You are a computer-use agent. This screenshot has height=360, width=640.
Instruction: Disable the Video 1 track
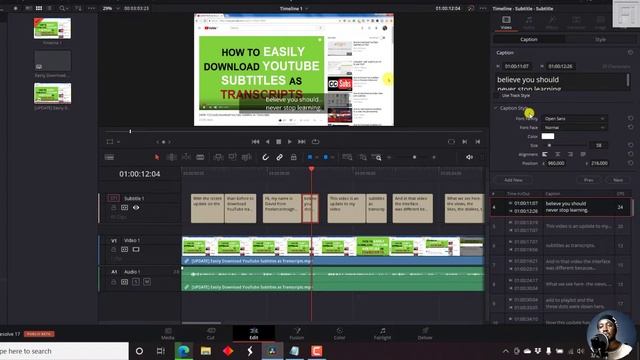click(136, 249)
